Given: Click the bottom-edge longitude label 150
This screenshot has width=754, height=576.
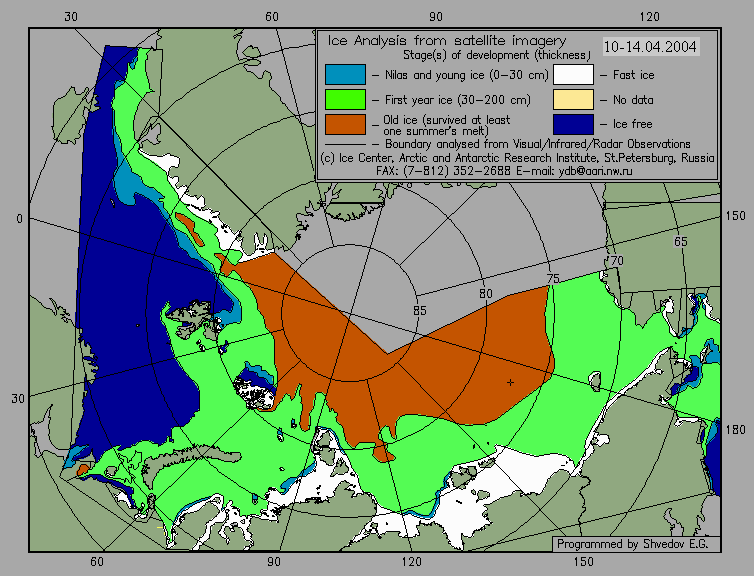Looking at the screenshot, I should point(583,562).
